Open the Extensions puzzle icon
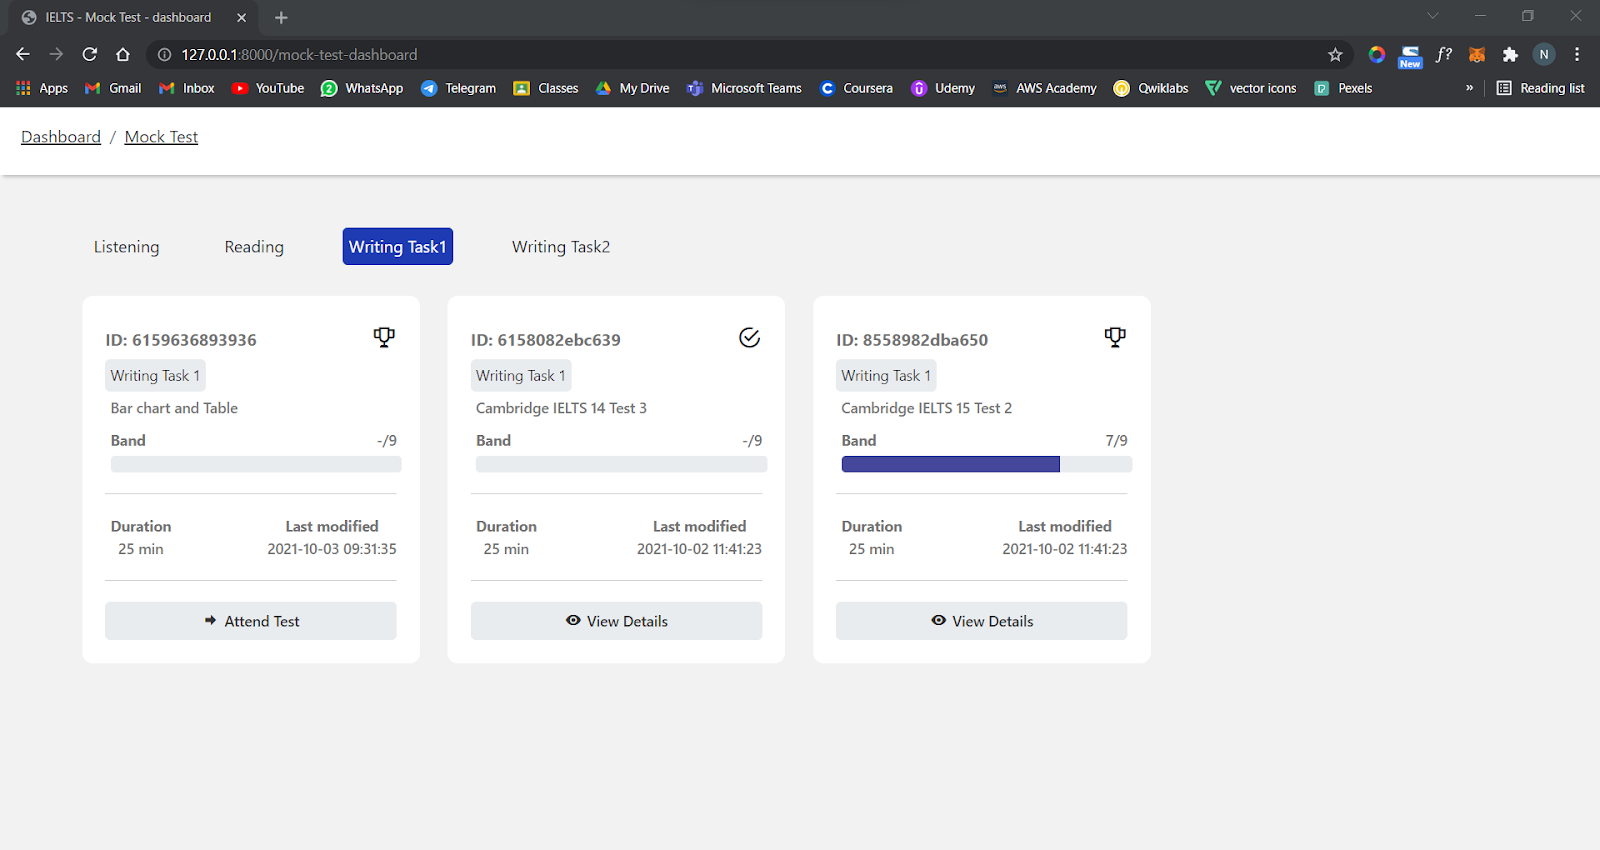The image size is (1600, 850). click(1510, 55)
